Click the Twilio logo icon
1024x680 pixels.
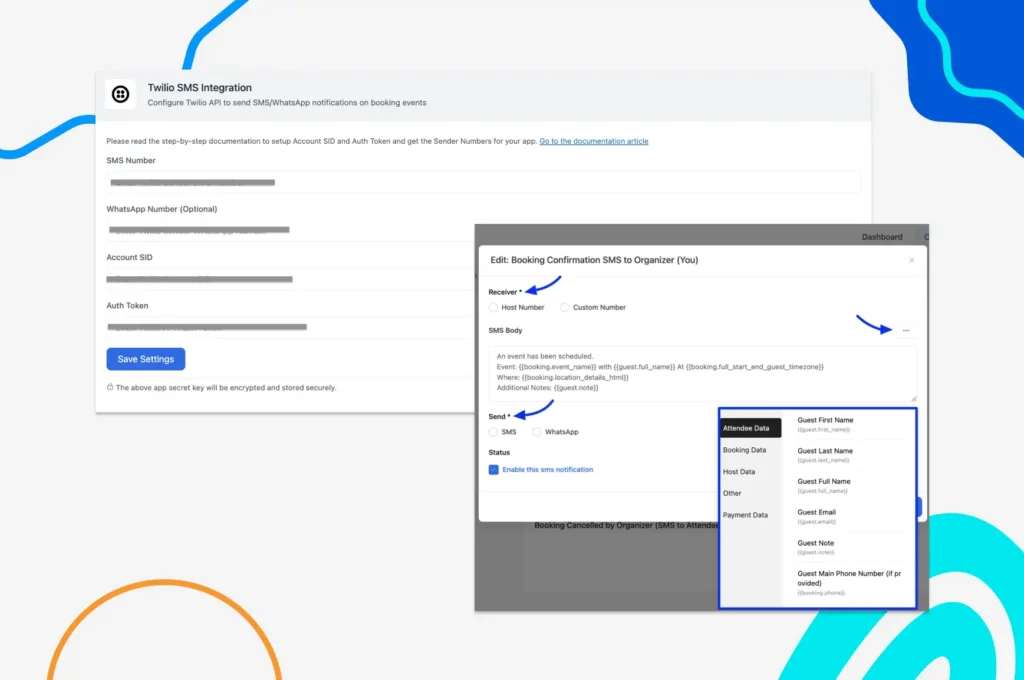pyautogui.click(x=121, y=94)
